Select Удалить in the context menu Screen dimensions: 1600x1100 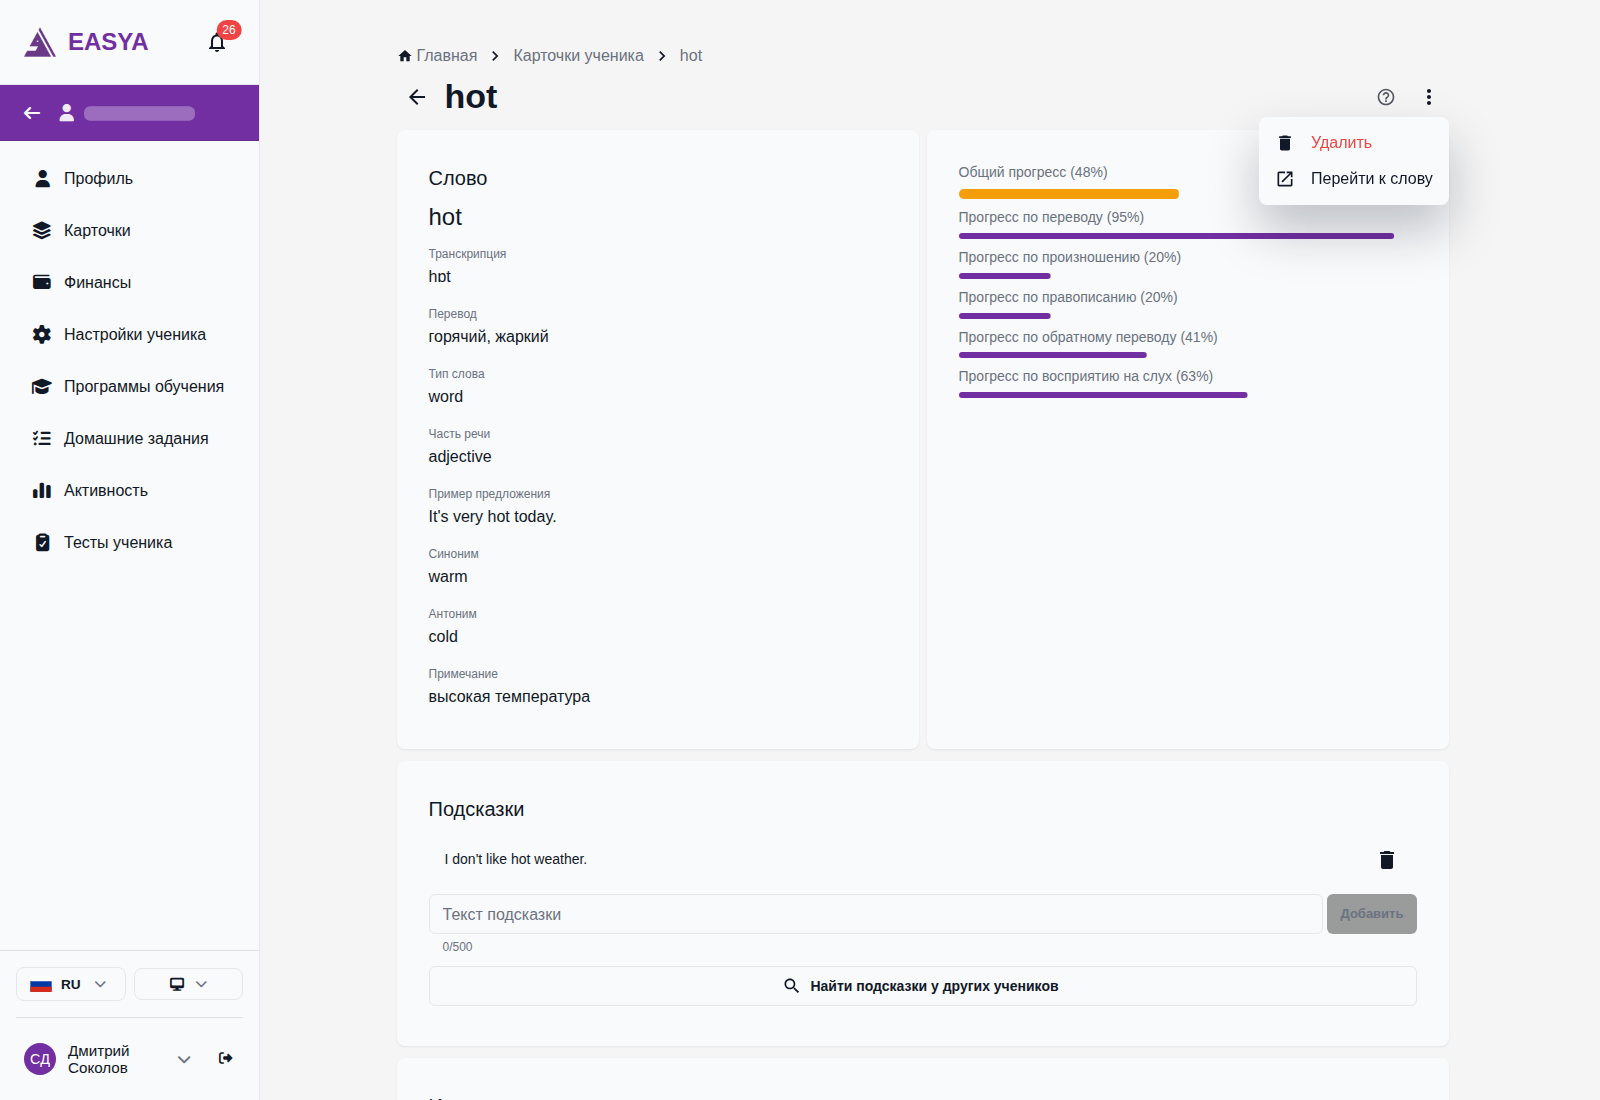tap(1353, 143)
